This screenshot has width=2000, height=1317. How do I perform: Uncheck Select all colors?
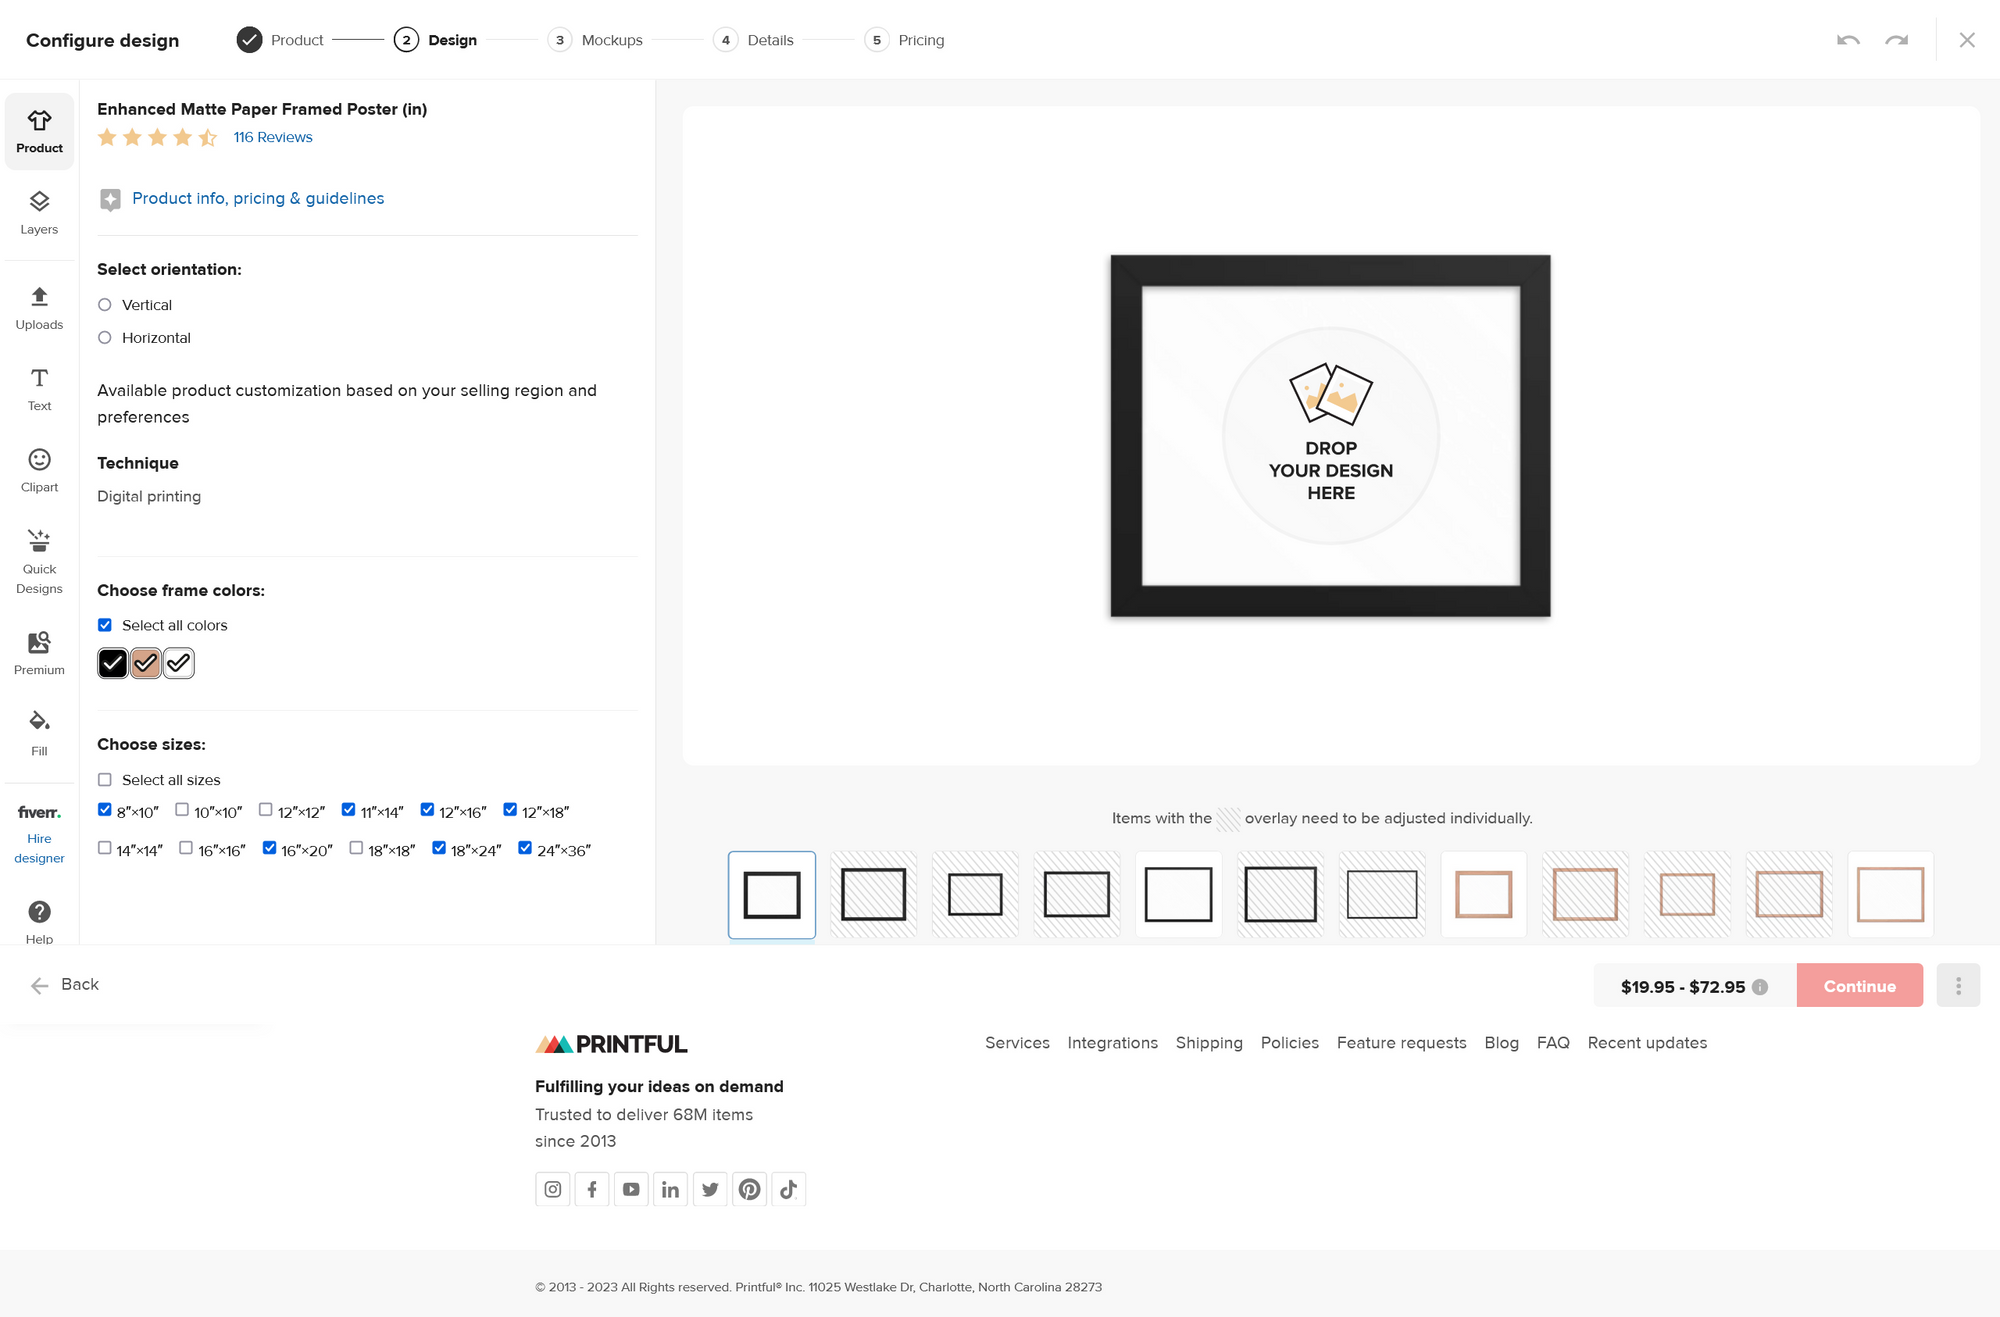click(x=104, y=624)
